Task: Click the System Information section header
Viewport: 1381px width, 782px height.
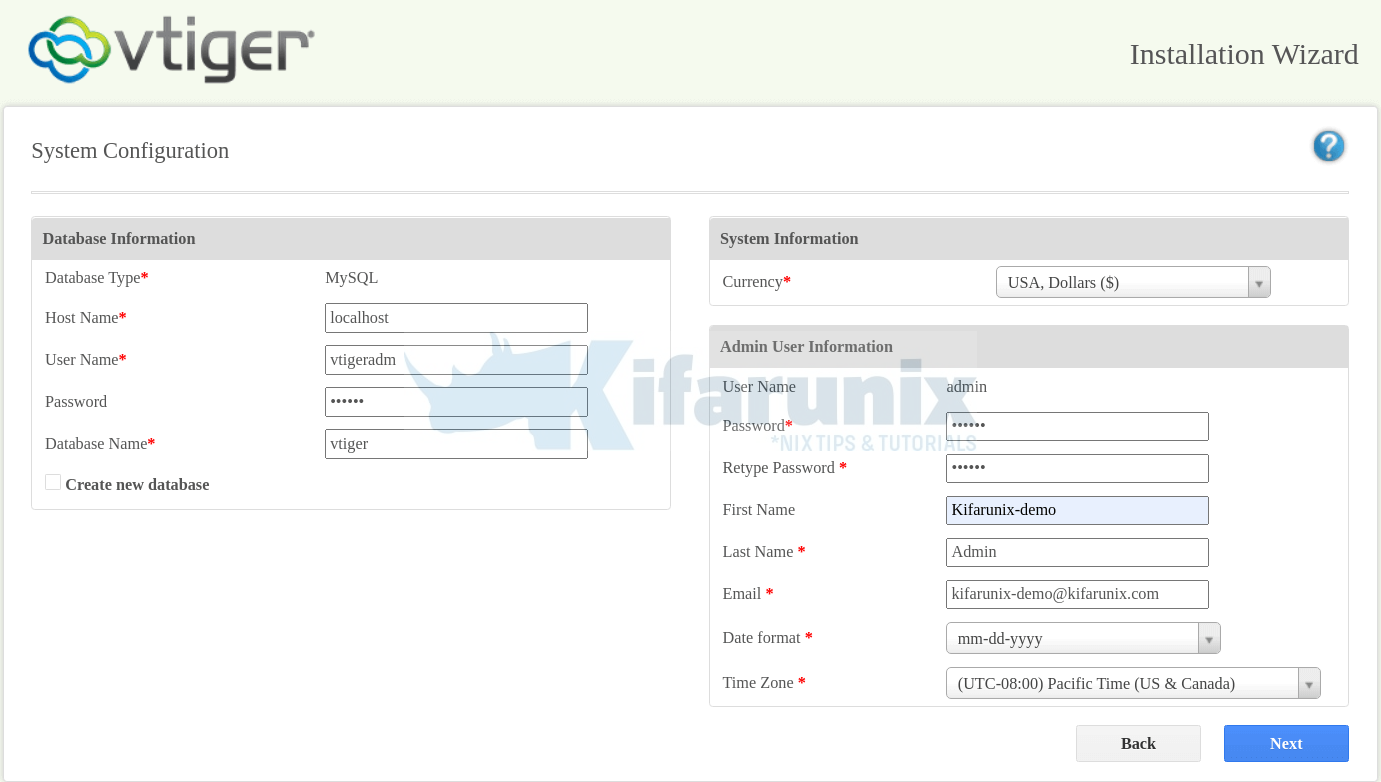Action: point(788,238)
